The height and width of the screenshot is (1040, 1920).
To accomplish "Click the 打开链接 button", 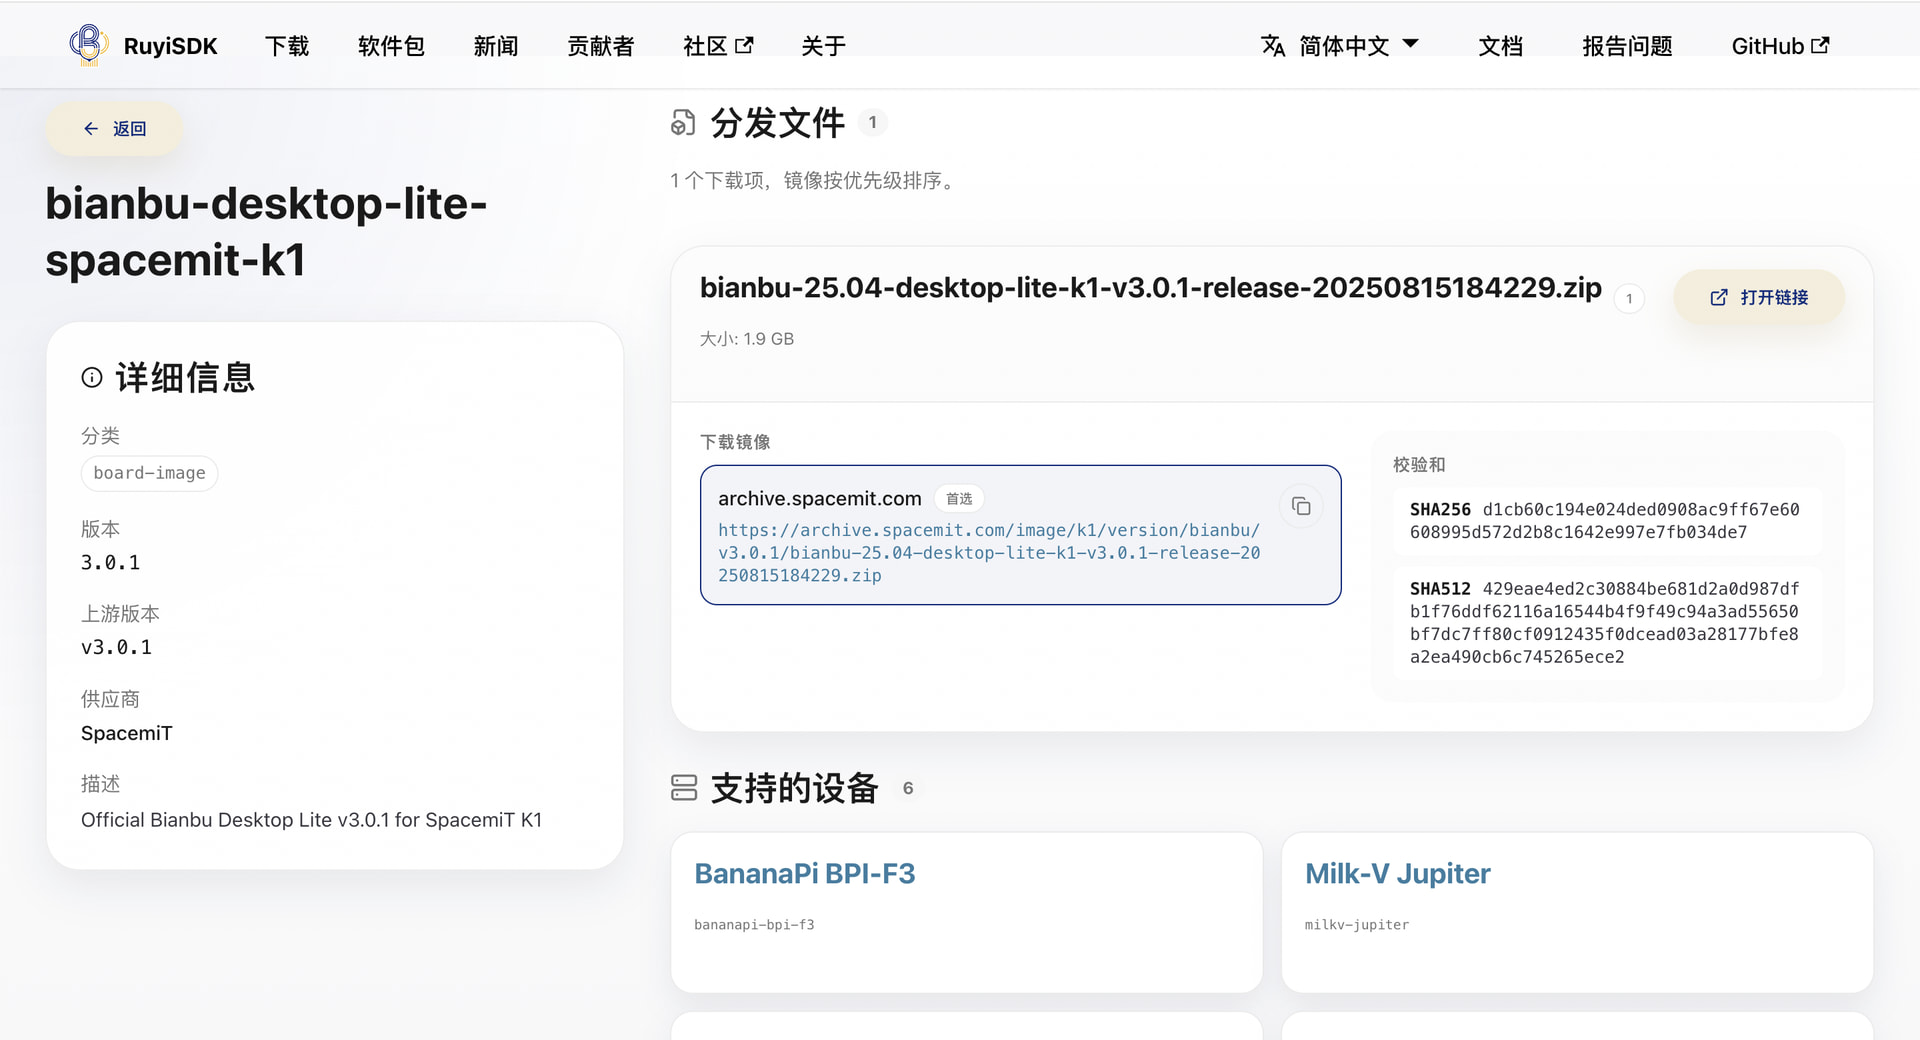I will coord(1759,297).
